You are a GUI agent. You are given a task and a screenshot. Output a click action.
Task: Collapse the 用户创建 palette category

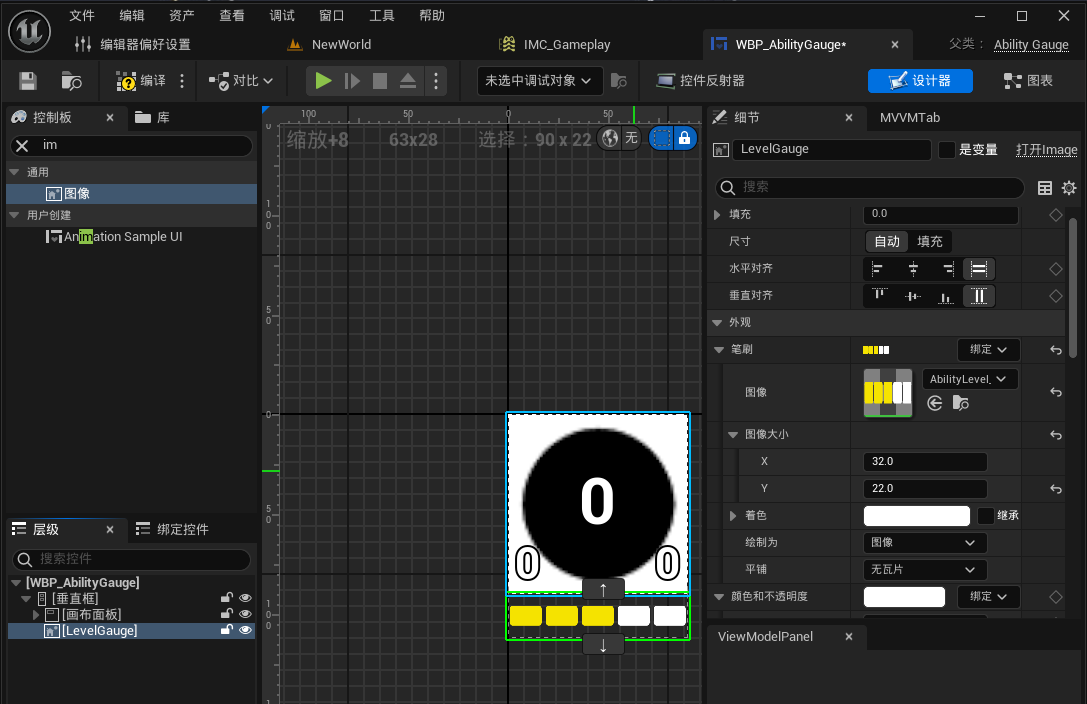click(14, 215)
